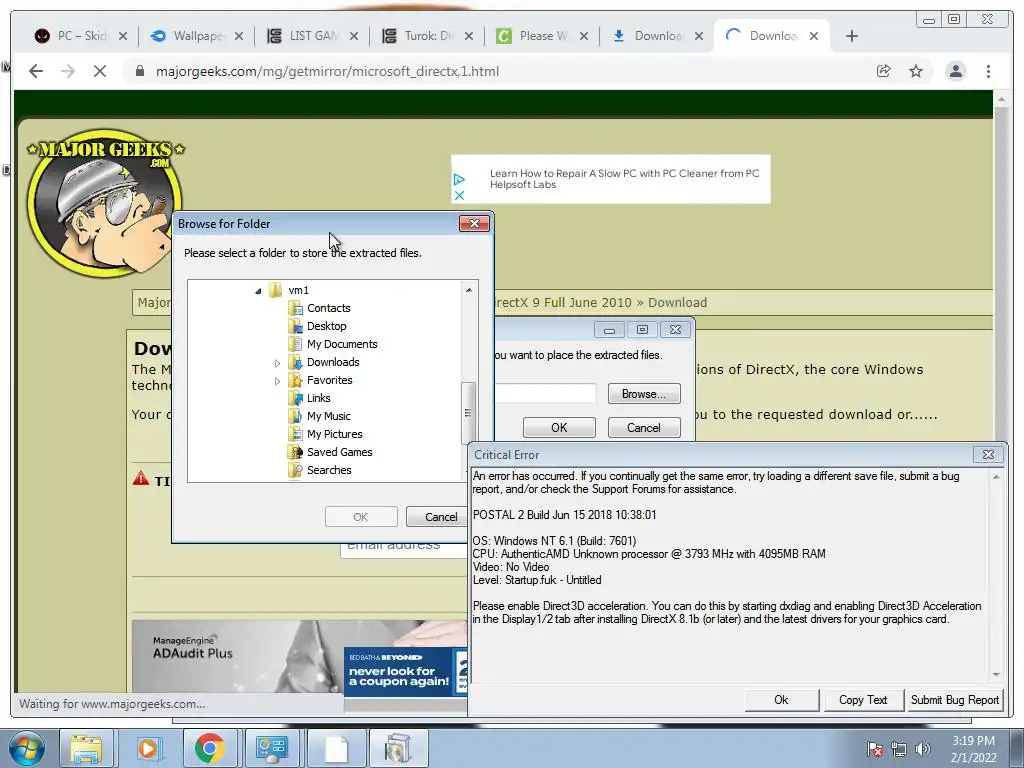Click the installer package taskbar icon
Image resolution: width=1024 pixels, height=768 pixels.
398,748
